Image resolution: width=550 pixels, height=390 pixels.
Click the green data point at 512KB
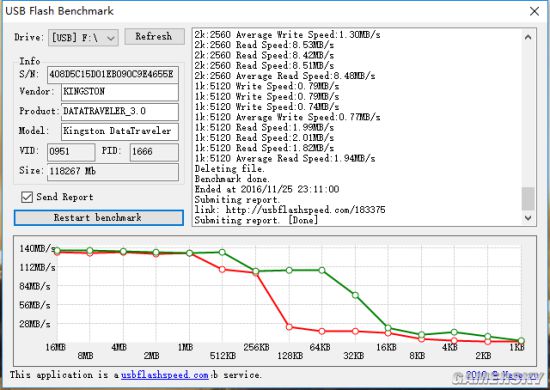(x=222, y=252)
